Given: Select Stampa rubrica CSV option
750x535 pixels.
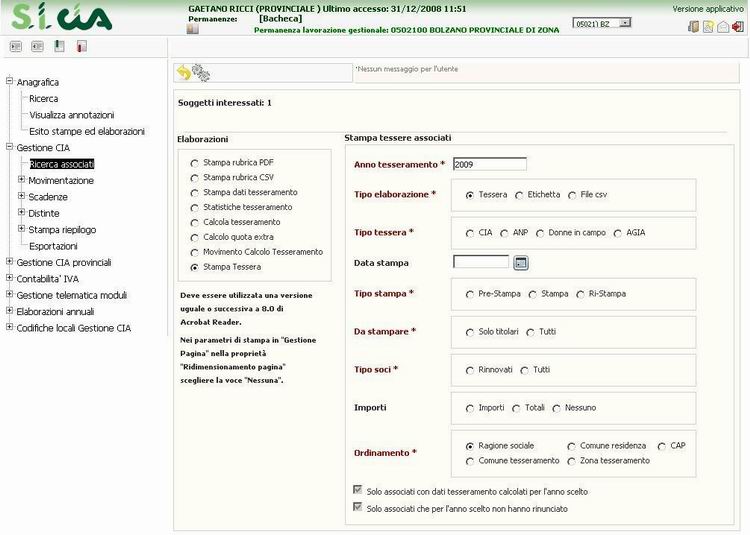Looking at the screenshot, I should (194, 178).
